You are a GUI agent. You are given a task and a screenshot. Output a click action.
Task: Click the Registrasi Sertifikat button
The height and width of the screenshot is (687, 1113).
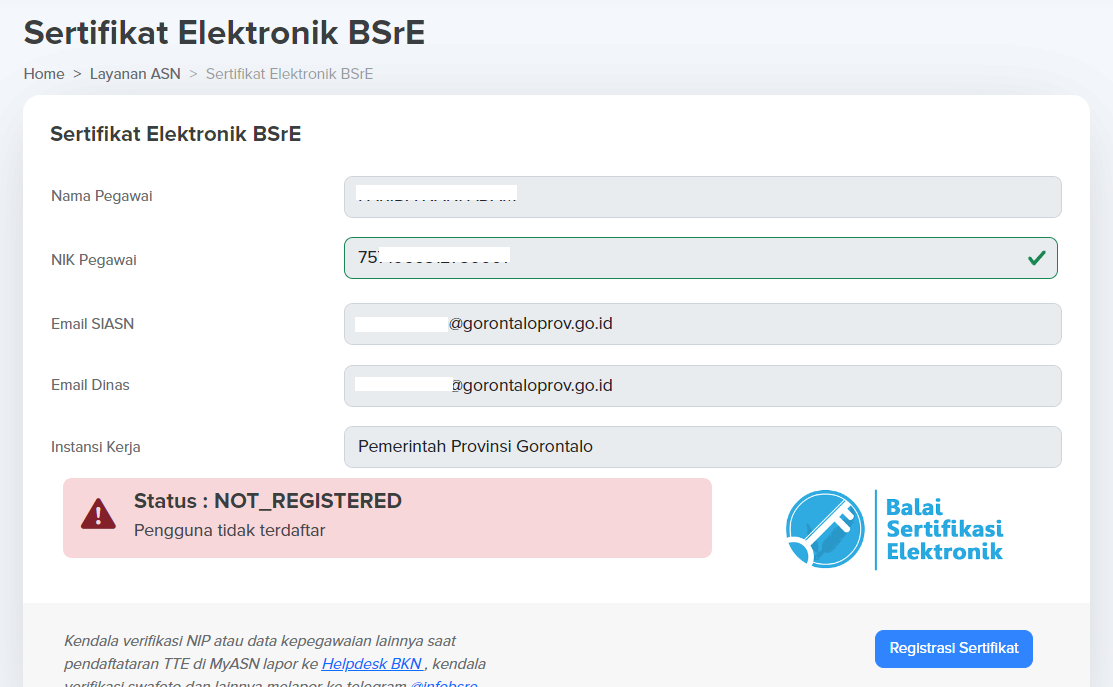(953, 649)
